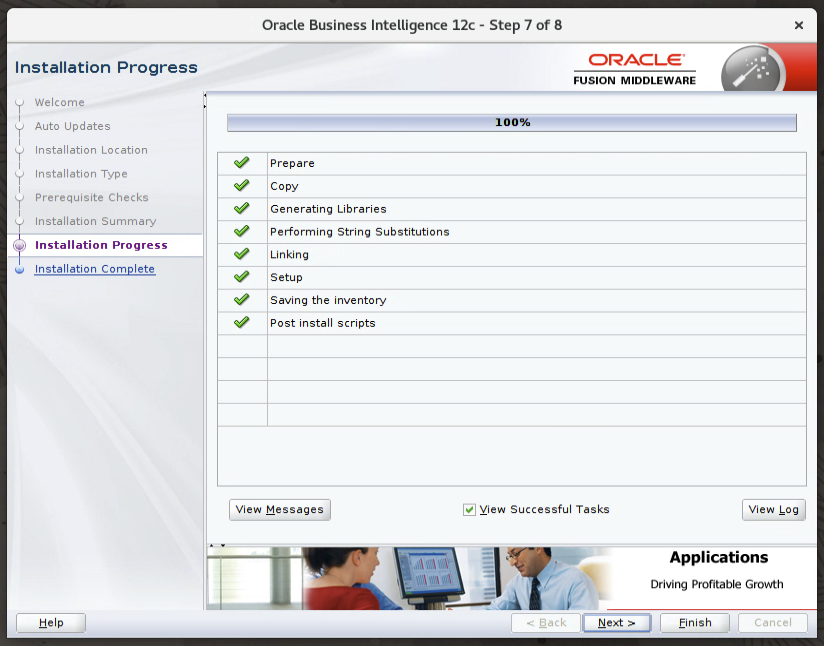The image size is (824, 646).
Task: Select the Copy task row text
Action: click(284, 186)
